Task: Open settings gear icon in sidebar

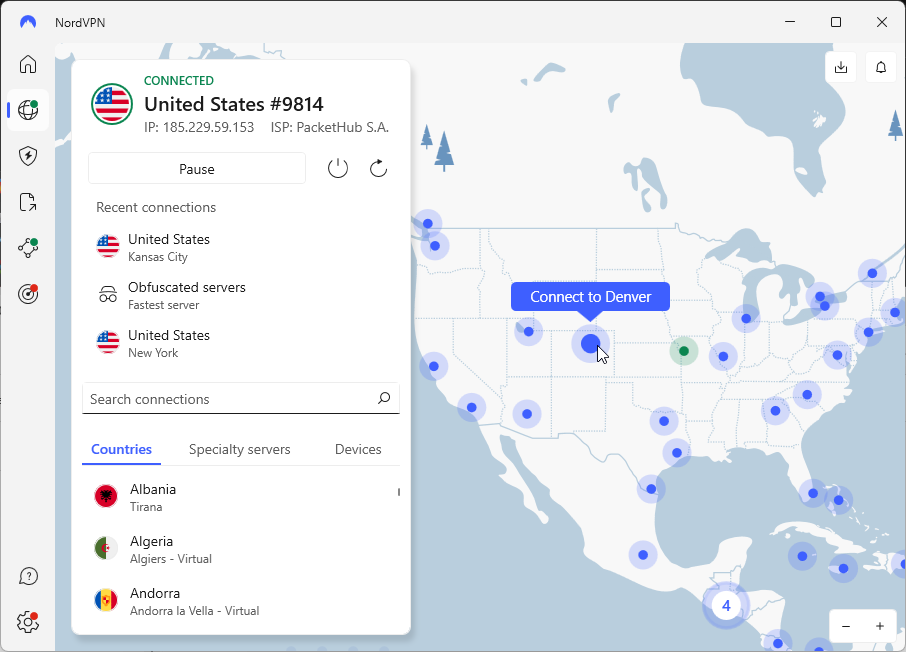Action: tap(28, 623)
